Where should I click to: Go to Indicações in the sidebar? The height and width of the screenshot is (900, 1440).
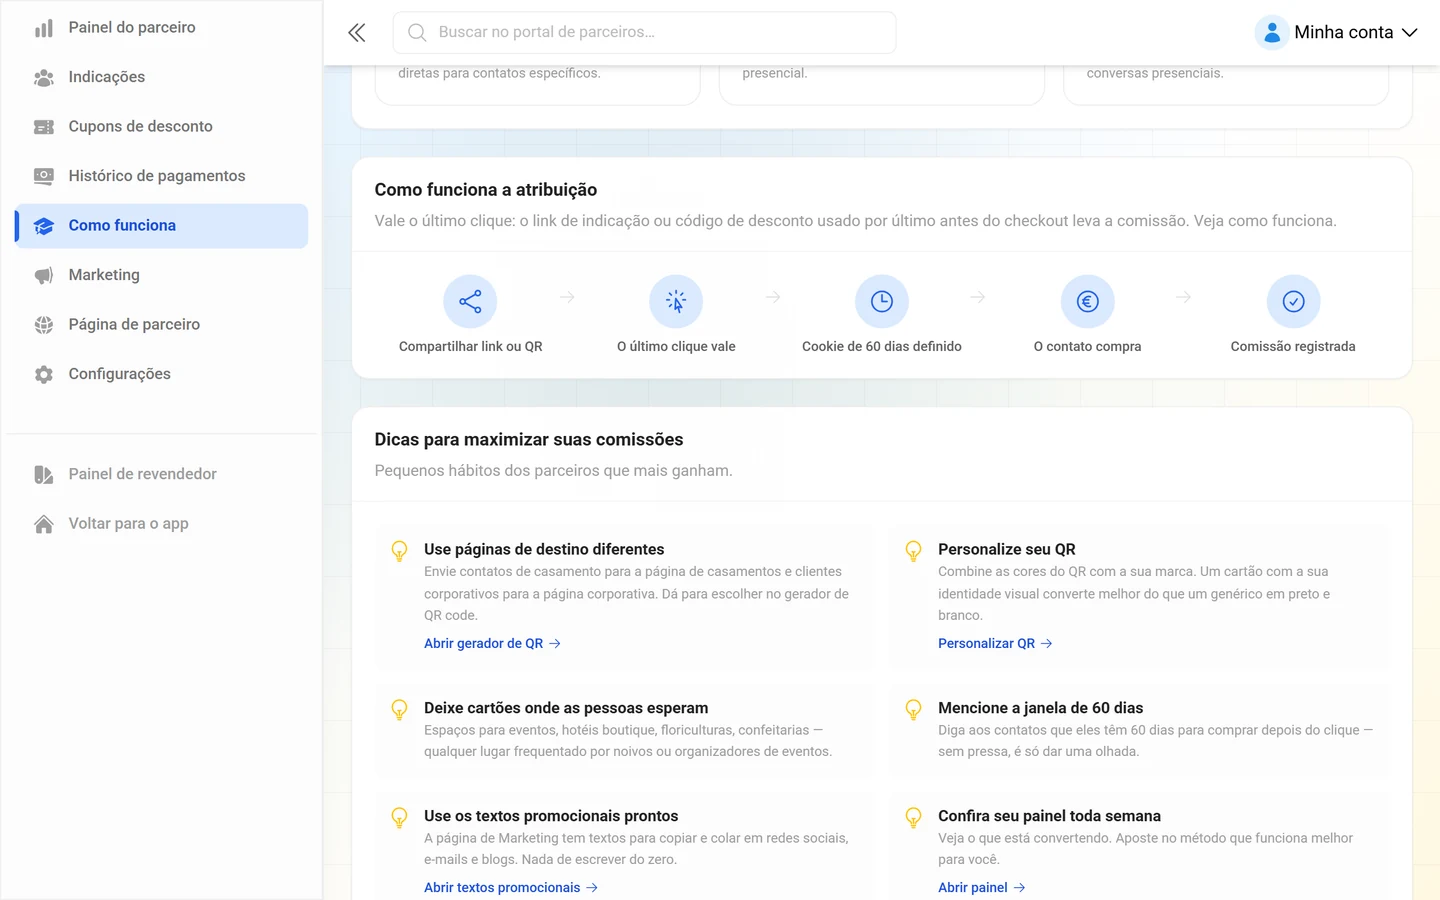click(162, 77)
